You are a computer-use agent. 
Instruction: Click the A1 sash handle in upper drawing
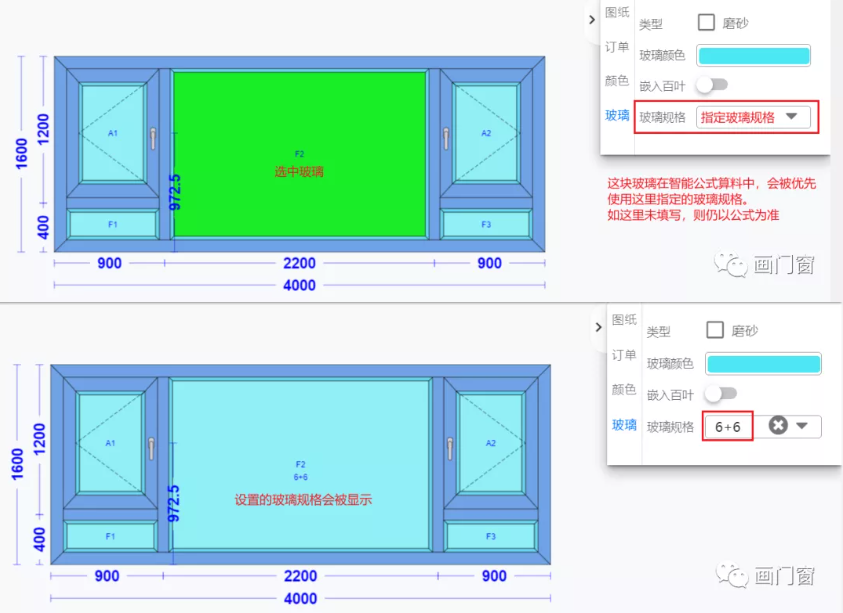153,138
